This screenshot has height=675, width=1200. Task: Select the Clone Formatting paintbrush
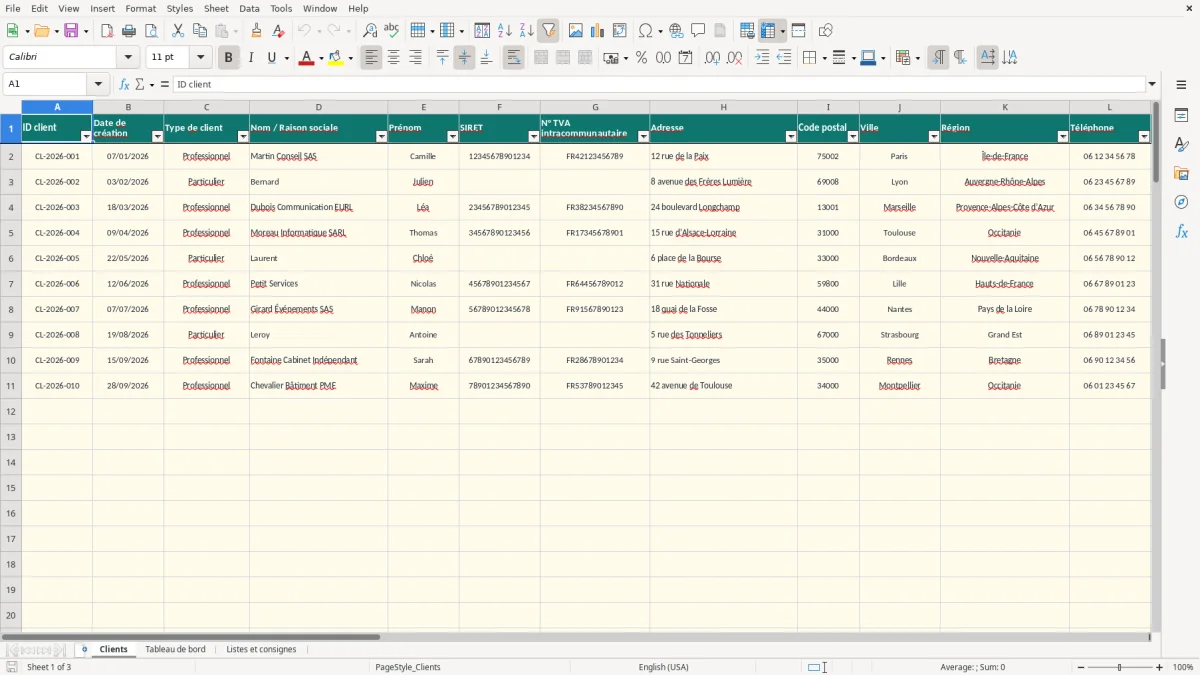257,31
